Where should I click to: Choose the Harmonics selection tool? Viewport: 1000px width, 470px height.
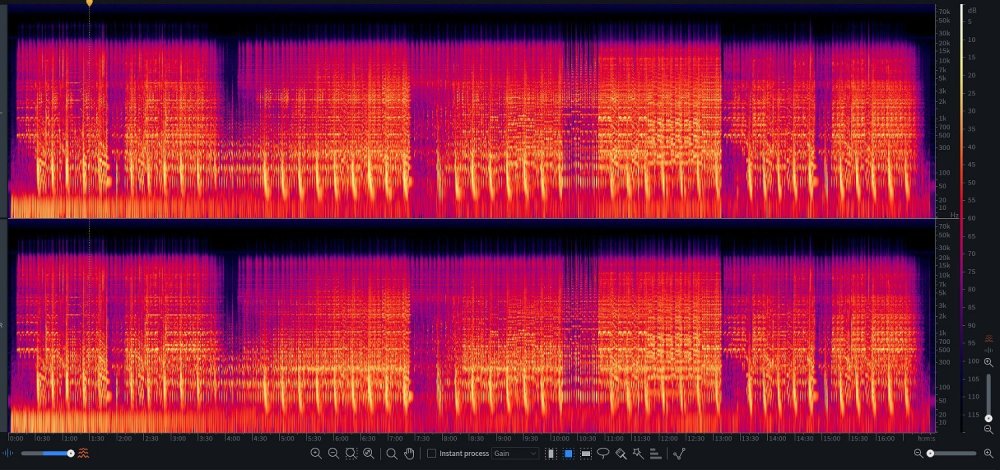(655, 454)
